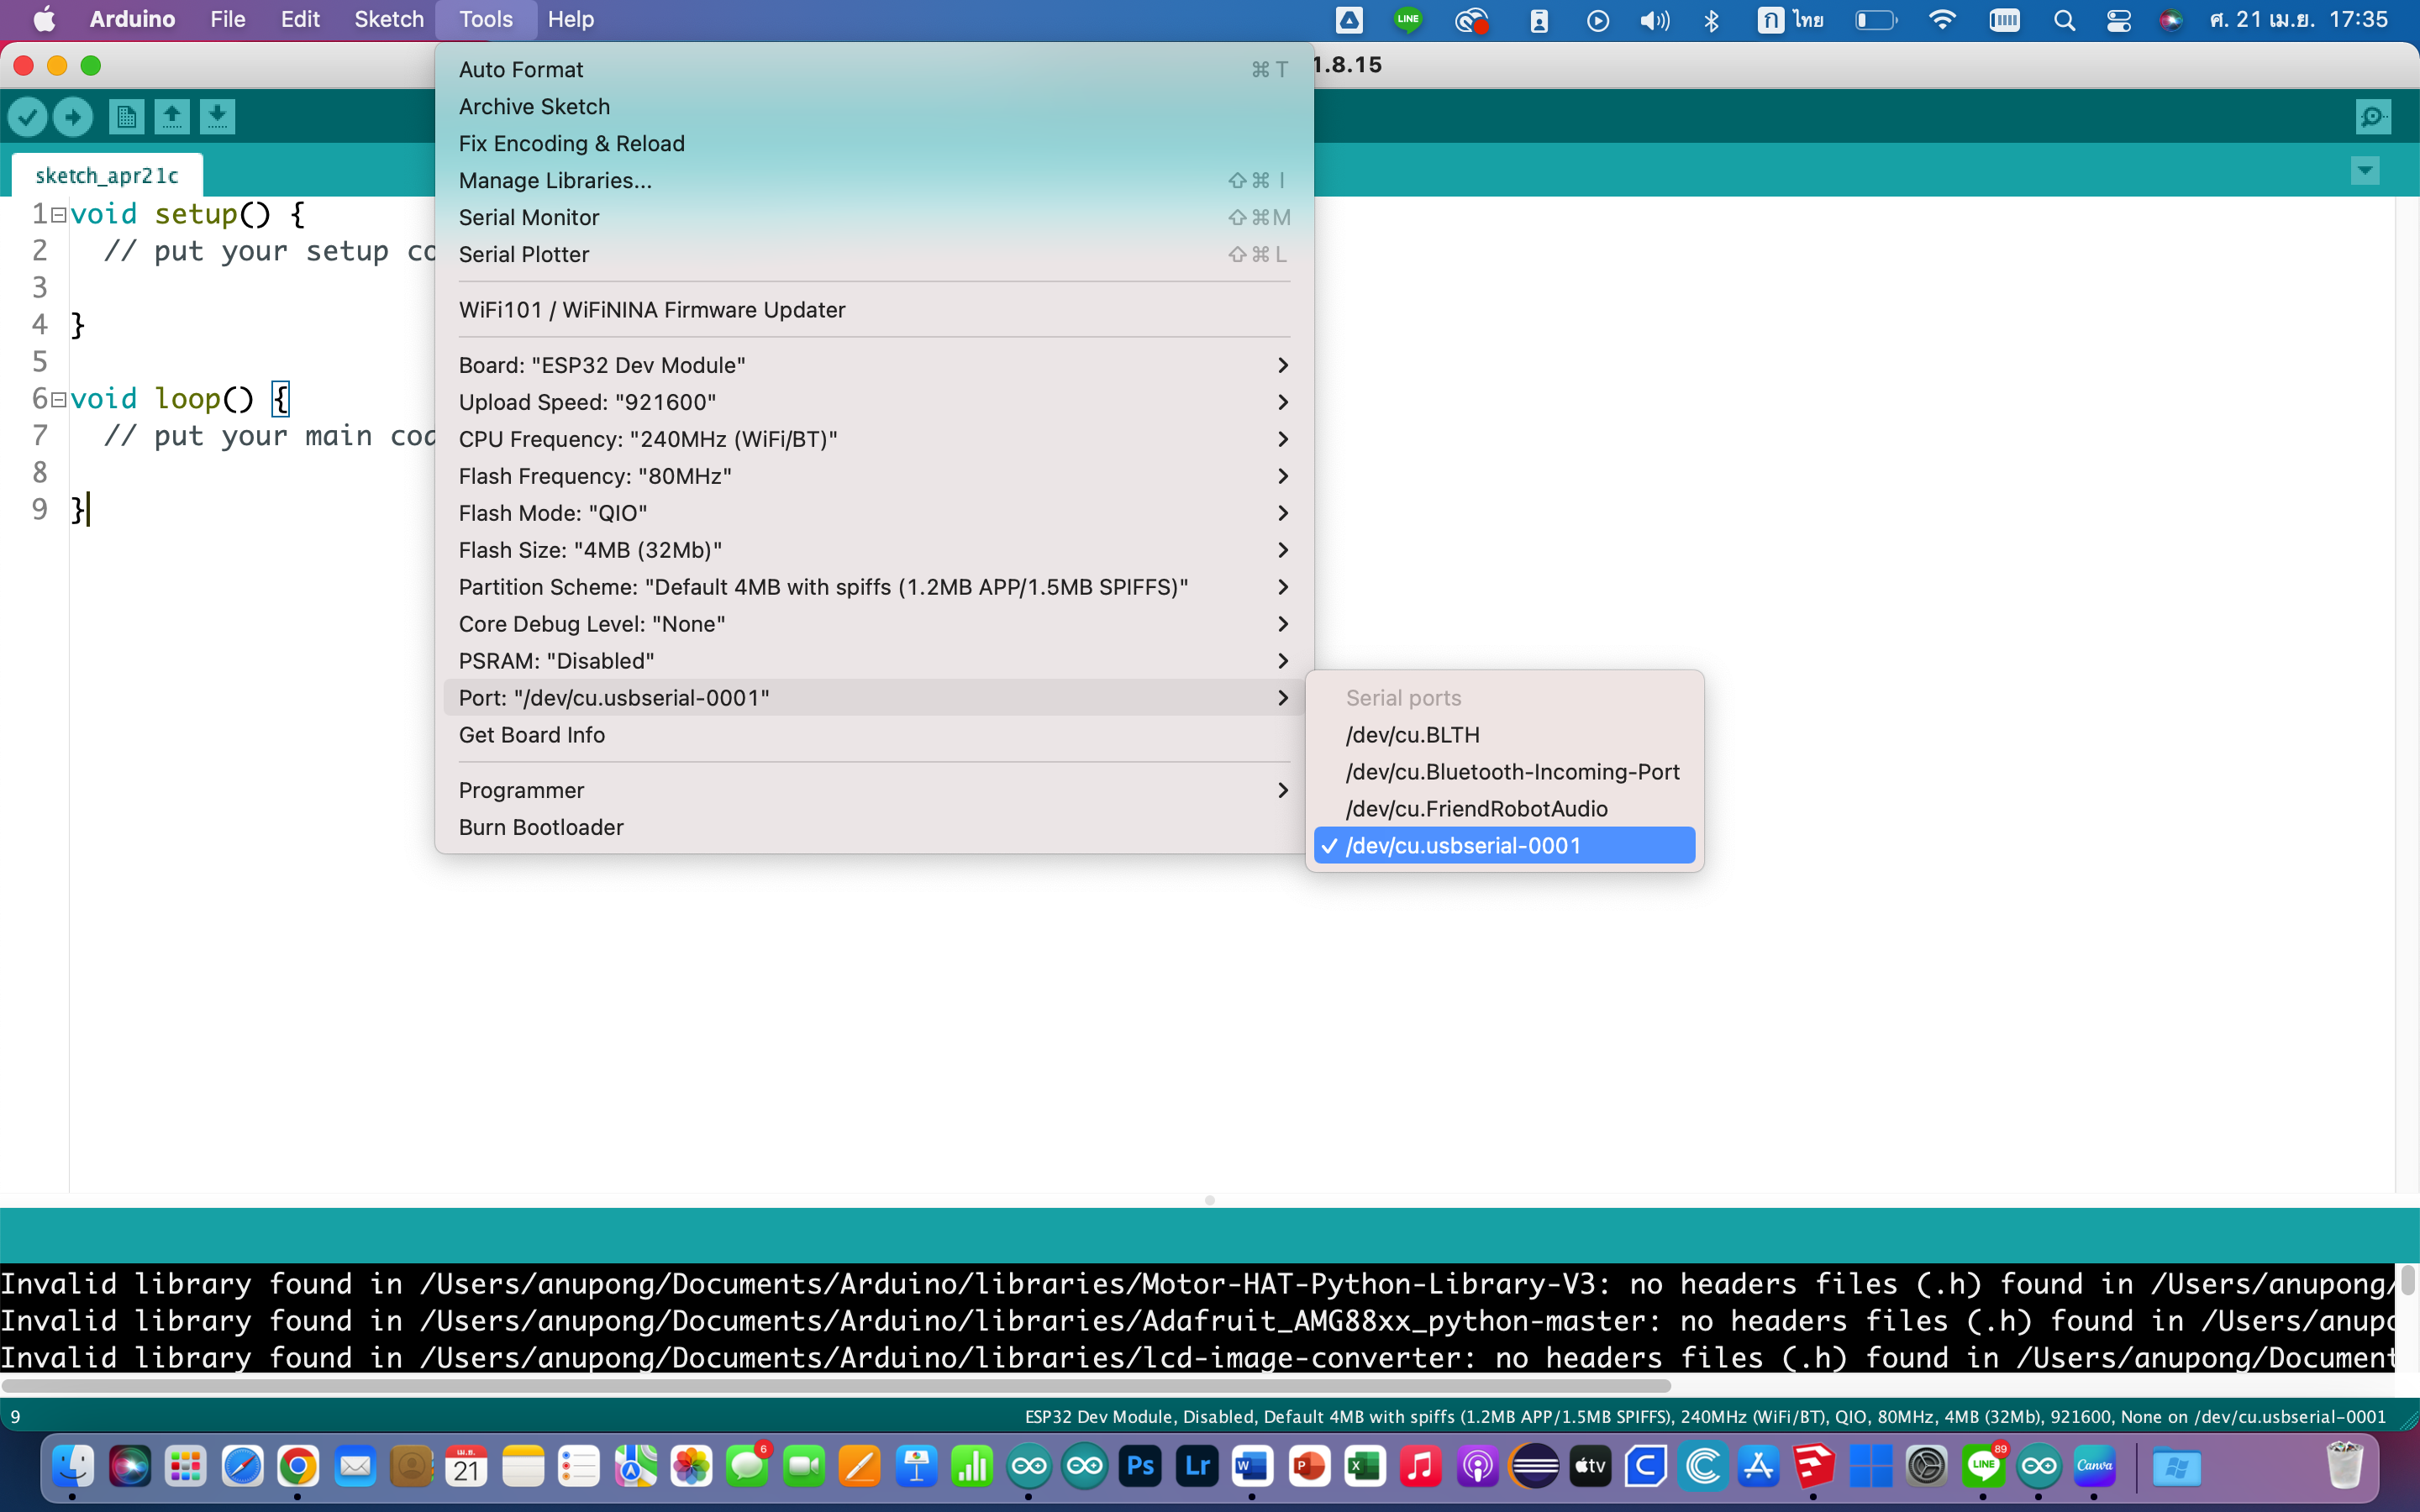Expand the Upload Speed 921600 submenu
The image size is (2420, 1512).
(873, 403)
